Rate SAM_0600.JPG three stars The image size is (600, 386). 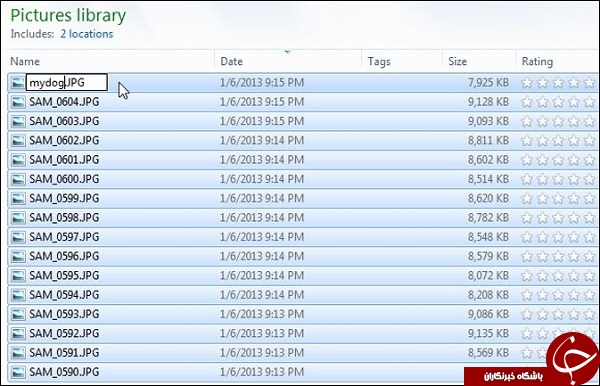click(558, 179)
